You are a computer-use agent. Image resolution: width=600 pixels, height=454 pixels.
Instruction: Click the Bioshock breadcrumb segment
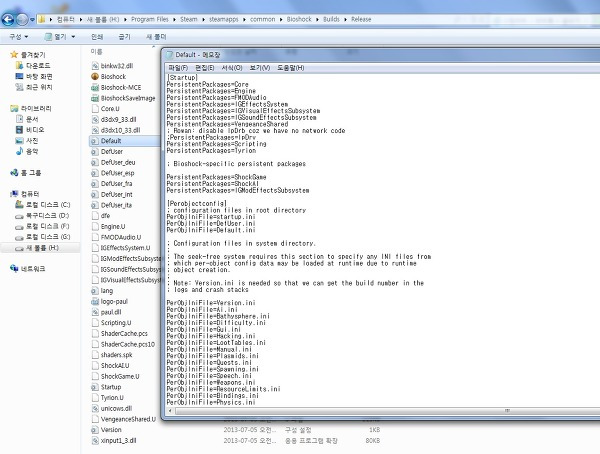pyautogui.click(x=299, y=19)
